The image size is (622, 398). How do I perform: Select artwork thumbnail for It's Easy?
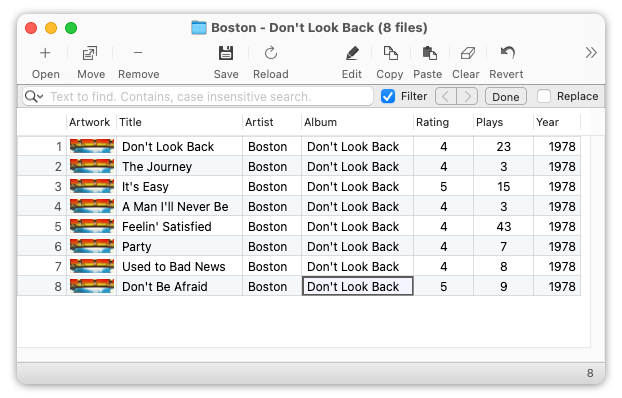92,186
